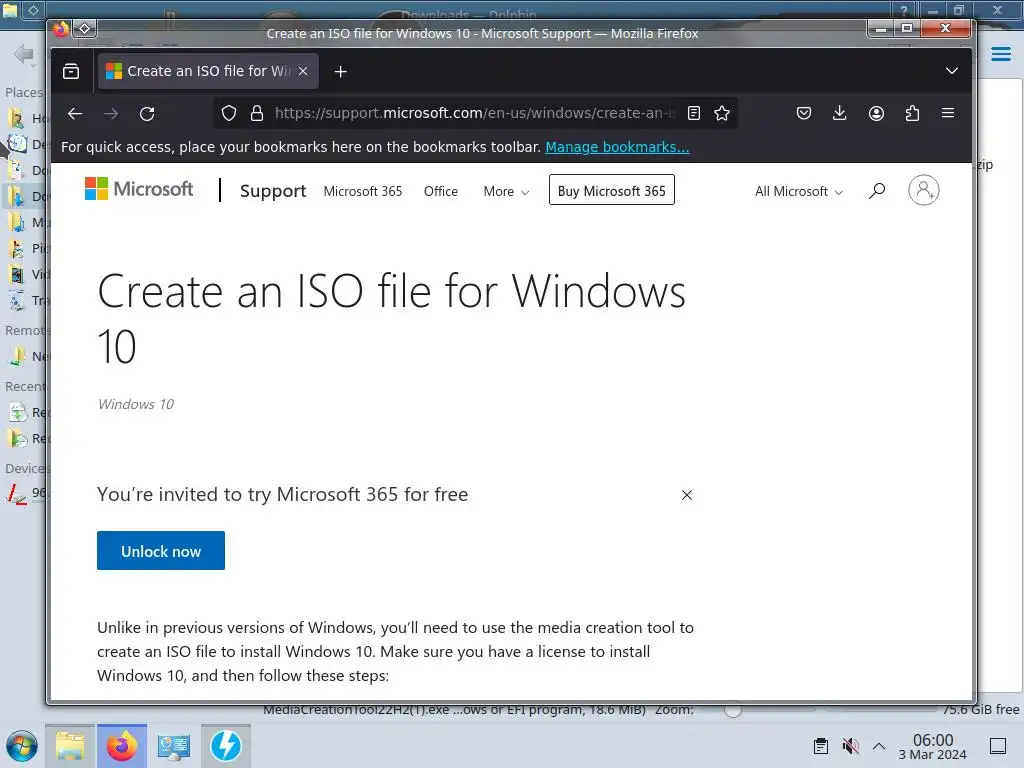1024x768 pixels.
Task: Open Firefox window menu icon in title bar
Action: tap(61, 29)
